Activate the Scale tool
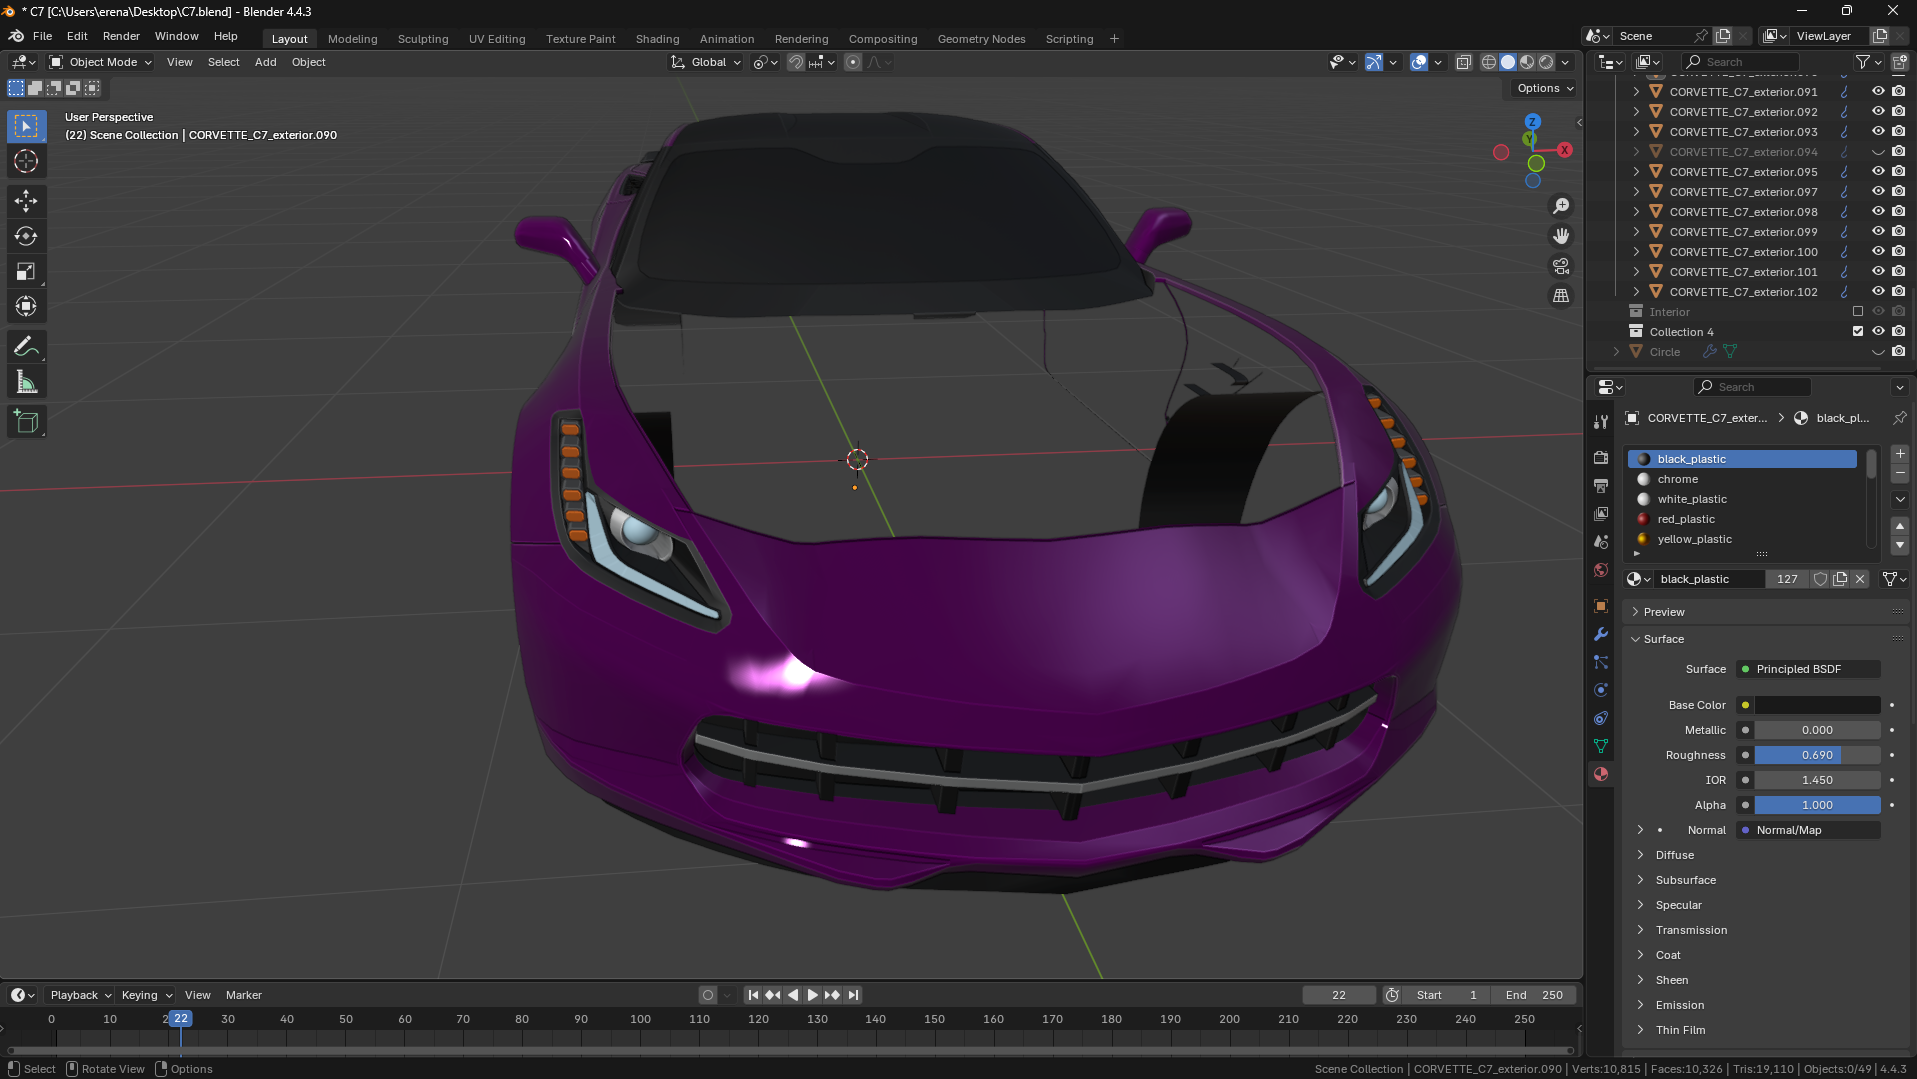The width and height of the screenshot is (1917, 1079). click(x=26, y=271)
